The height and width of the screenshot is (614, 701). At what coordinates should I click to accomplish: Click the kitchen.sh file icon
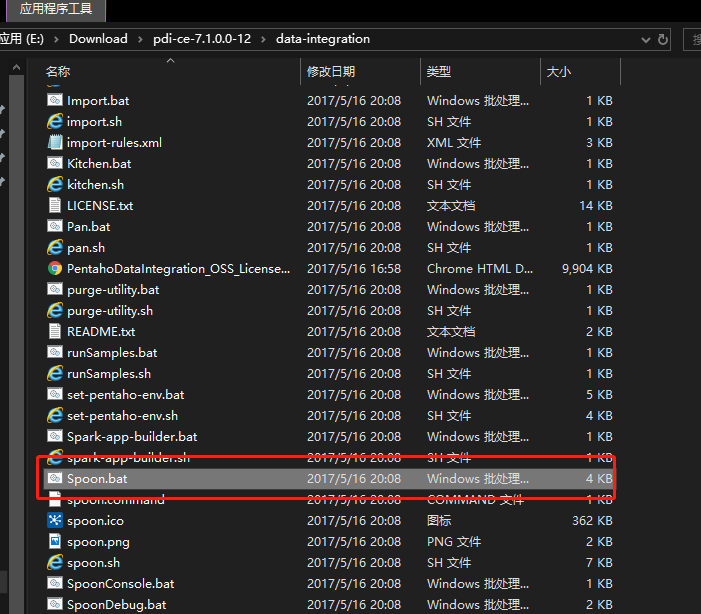tap(55, 184)
